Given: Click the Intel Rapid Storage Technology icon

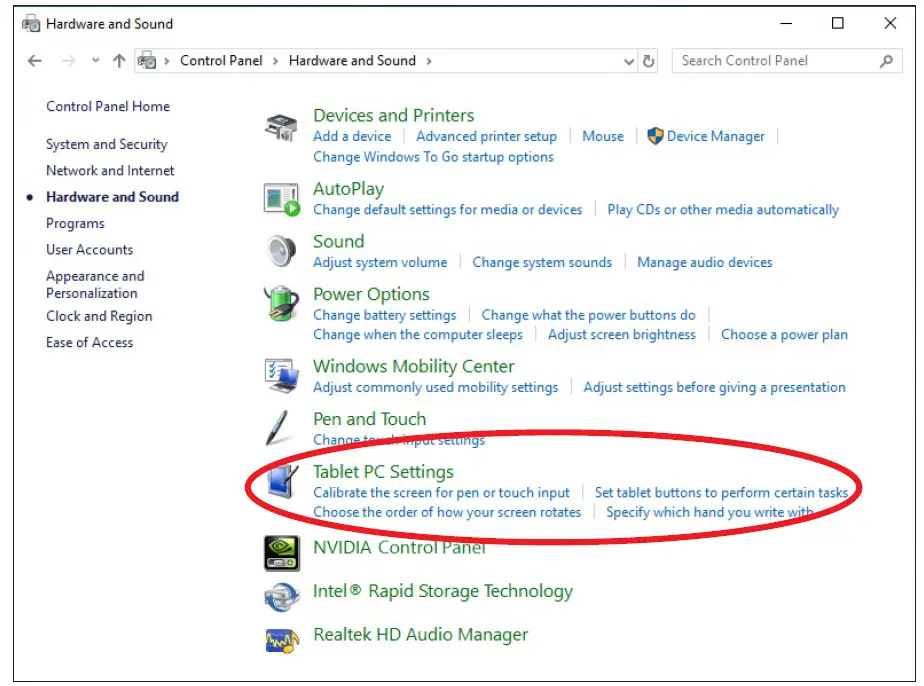Looking at the screenshot, I should [281, 596].
